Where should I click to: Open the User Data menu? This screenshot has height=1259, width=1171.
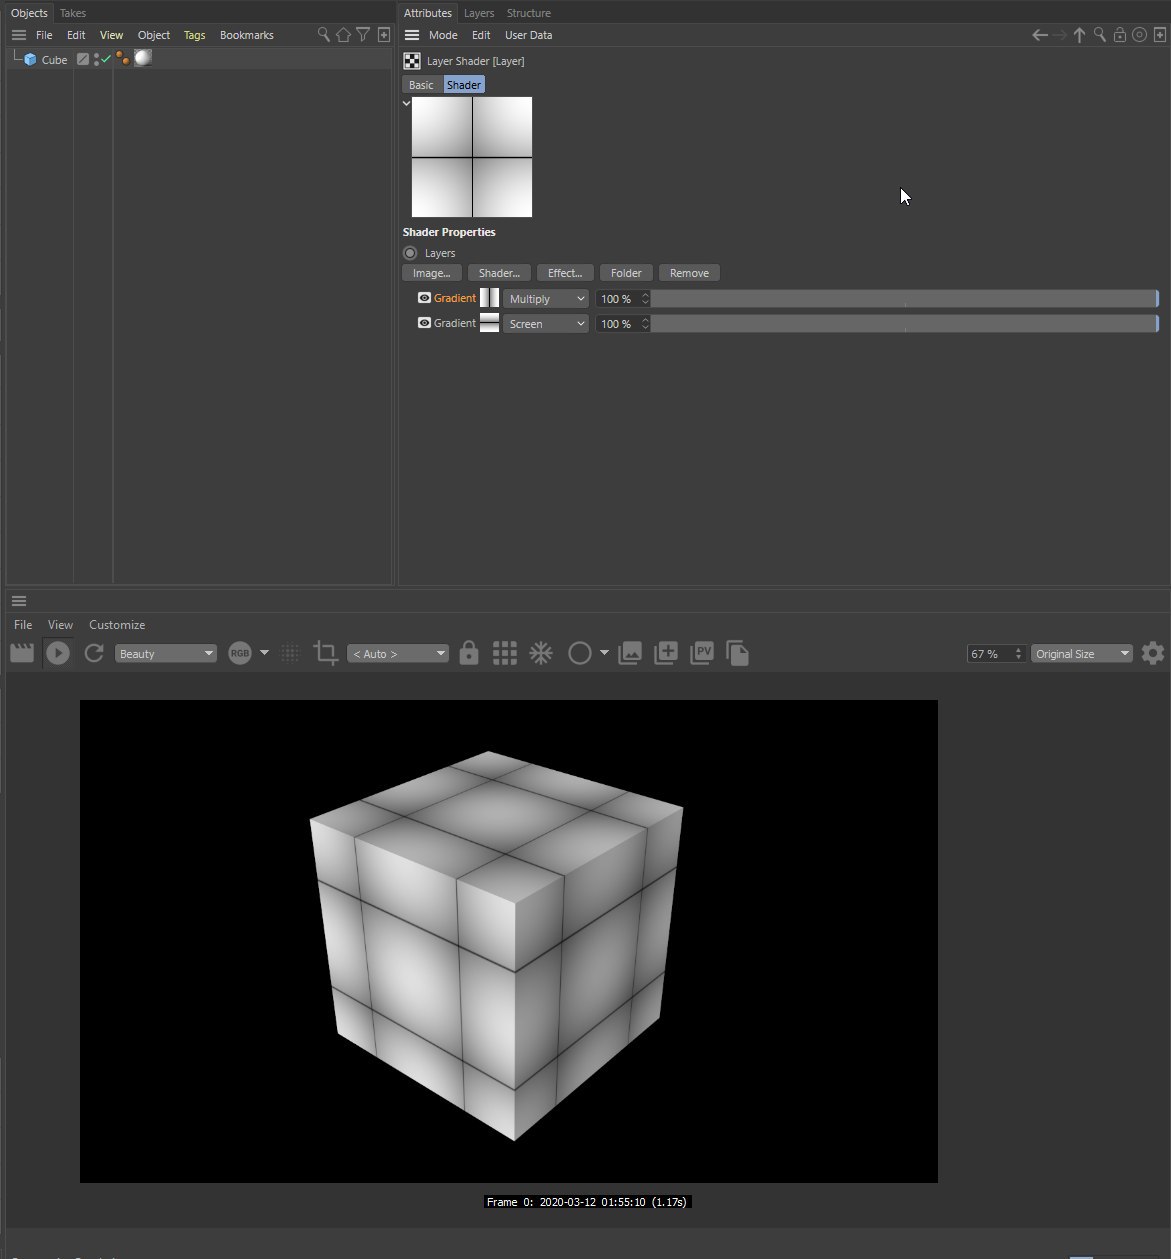point(529,35)
